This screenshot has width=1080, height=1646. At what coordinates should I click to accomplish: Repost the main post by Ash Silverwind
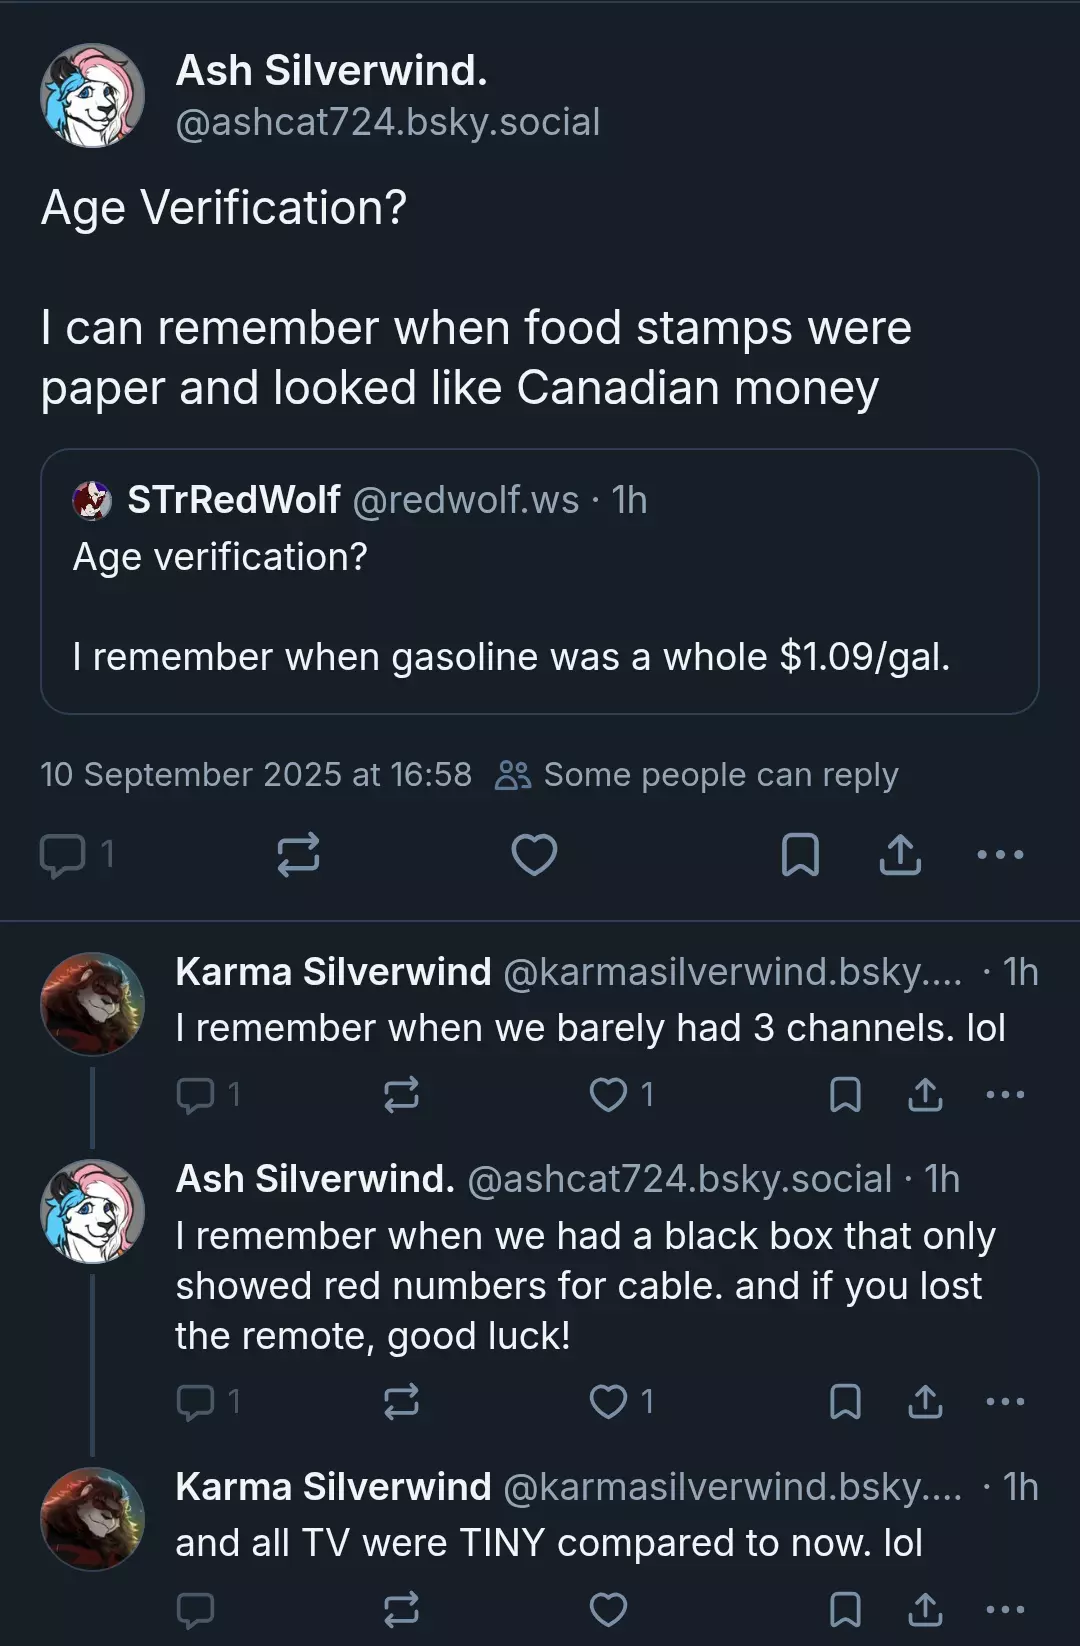point(298,855)
